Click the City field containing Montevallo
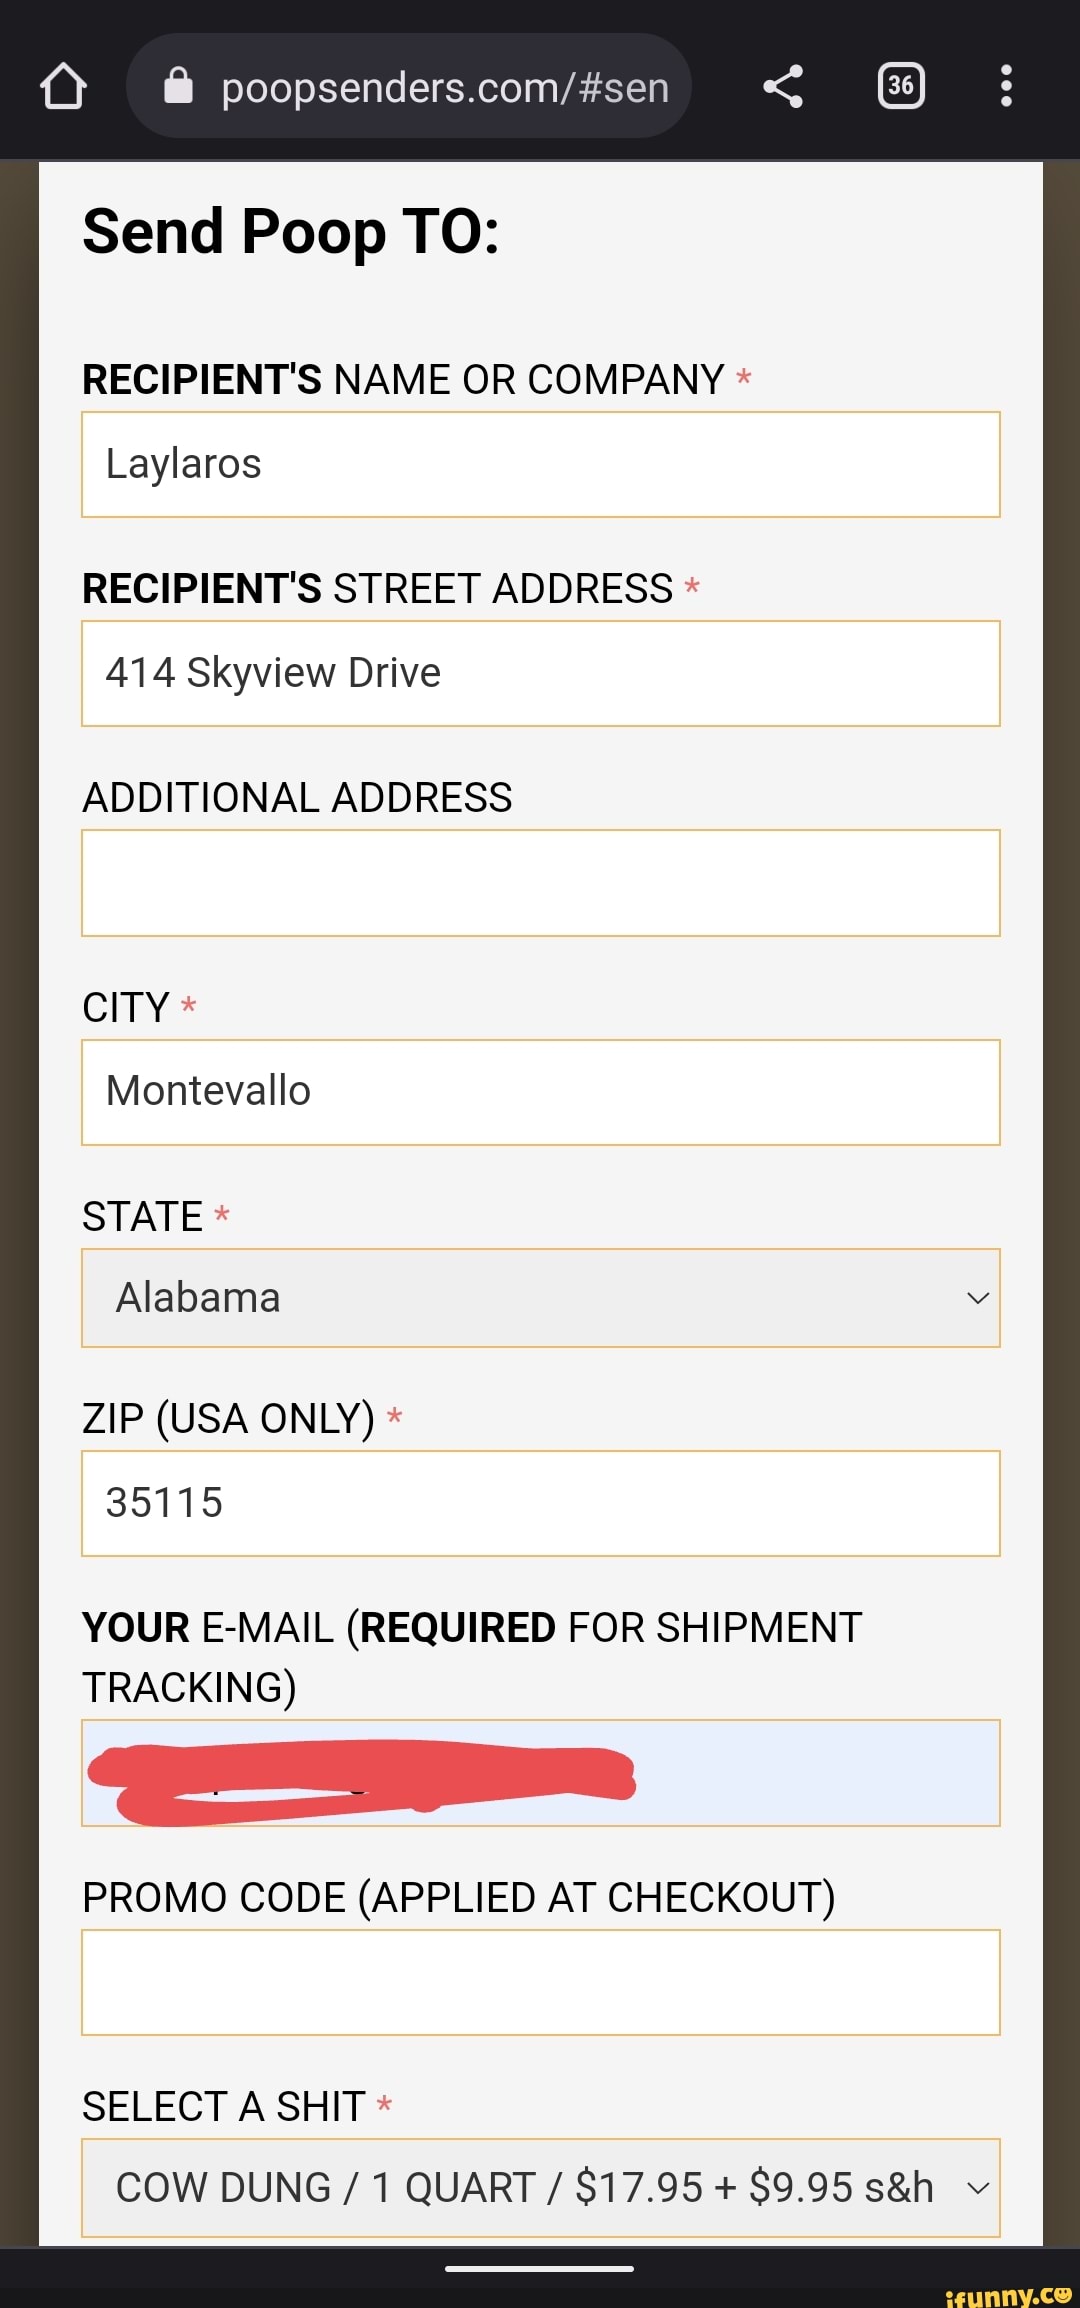Screen dimensions: 1080x2308 point(540,1091)
